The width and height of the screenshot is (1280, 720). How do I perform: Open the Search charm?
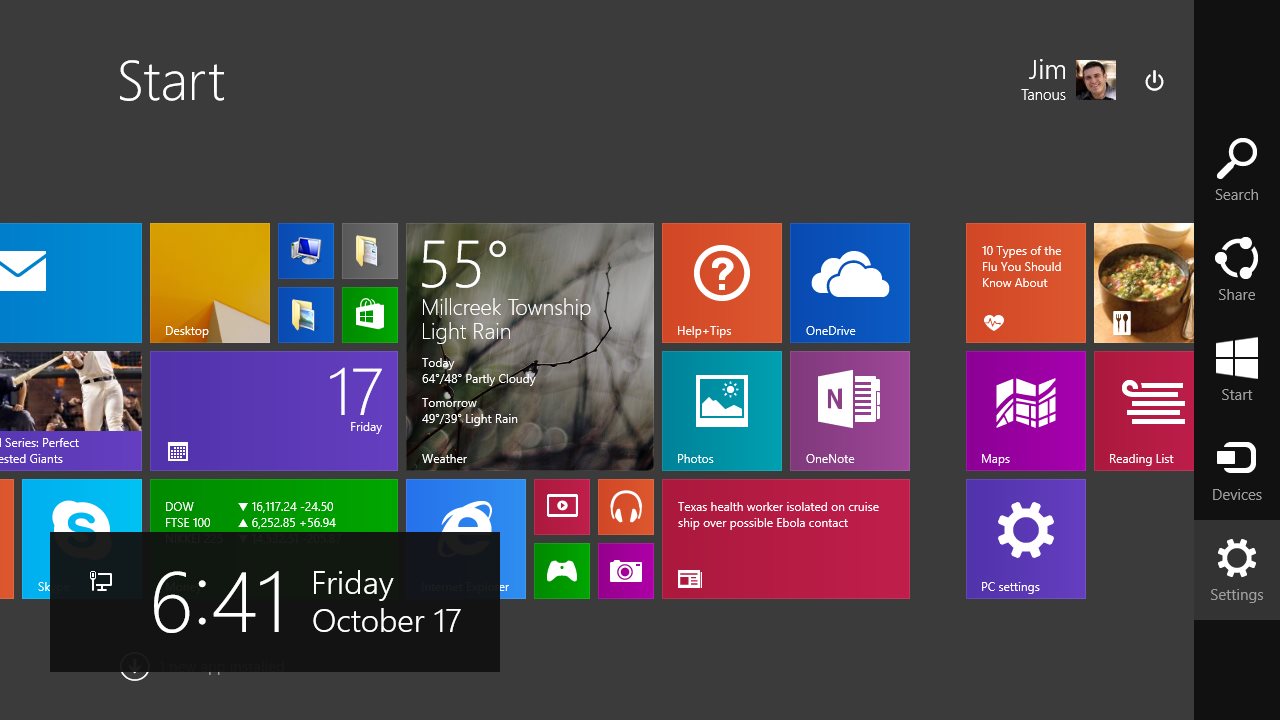(x=1236, y=170)
